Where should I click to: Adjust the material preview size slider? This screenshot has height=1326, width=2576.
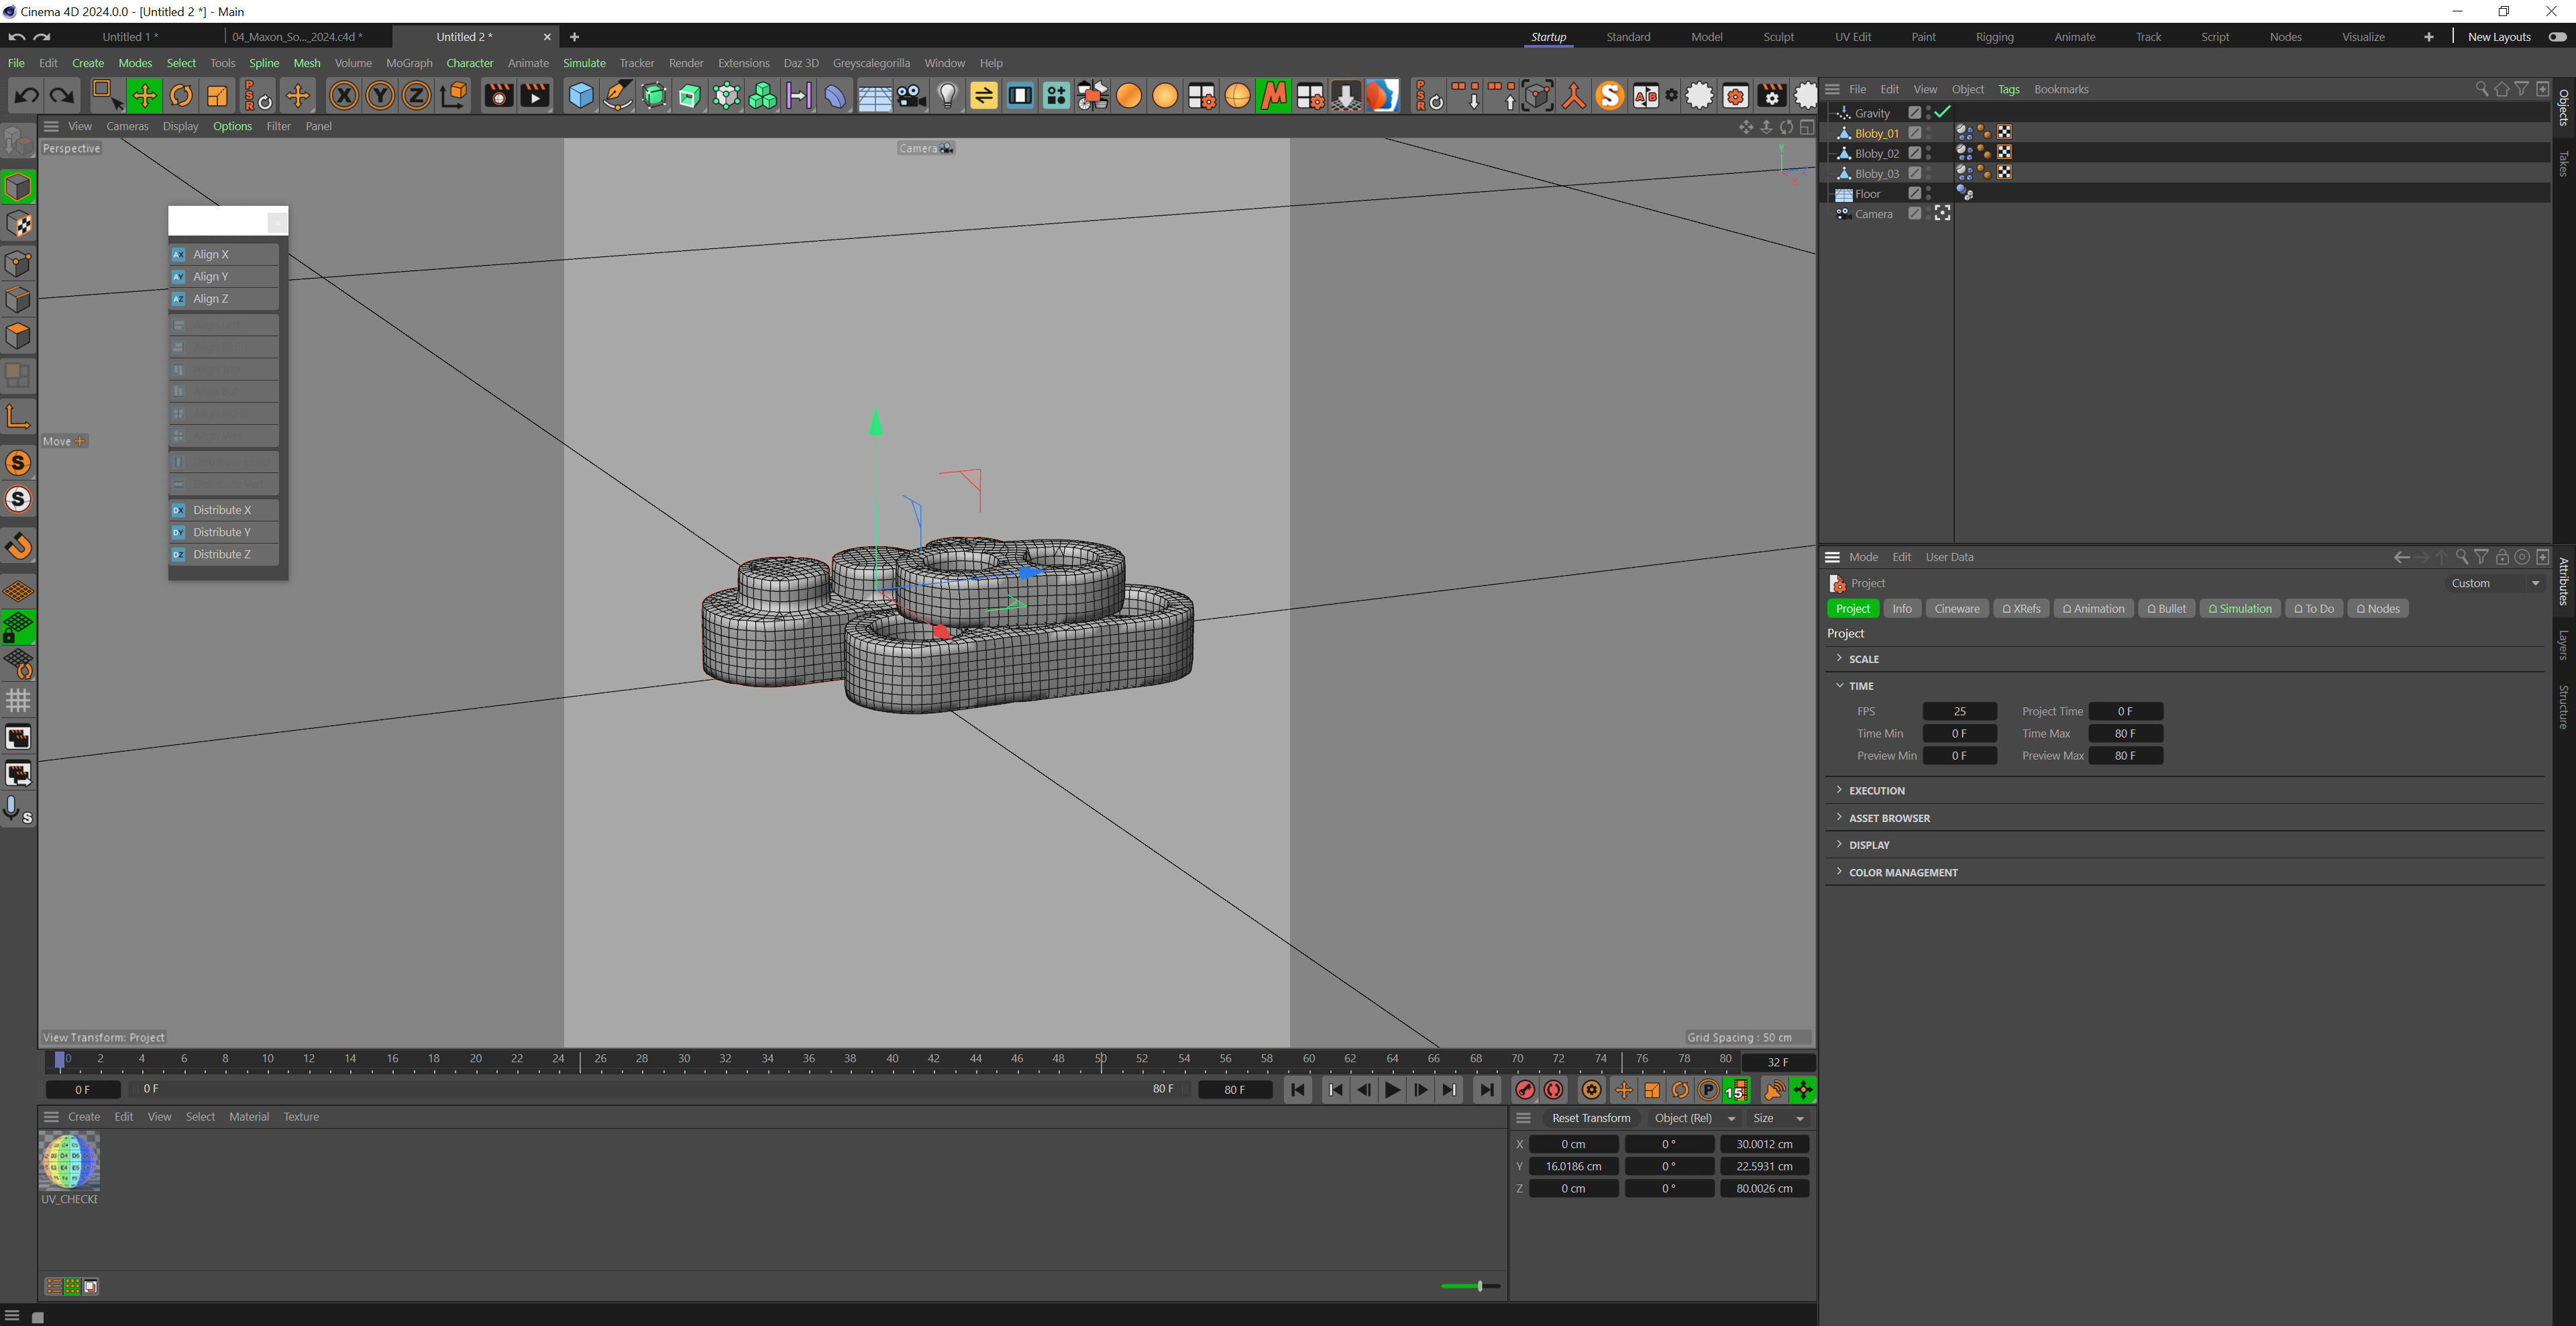point(1479,1286)
